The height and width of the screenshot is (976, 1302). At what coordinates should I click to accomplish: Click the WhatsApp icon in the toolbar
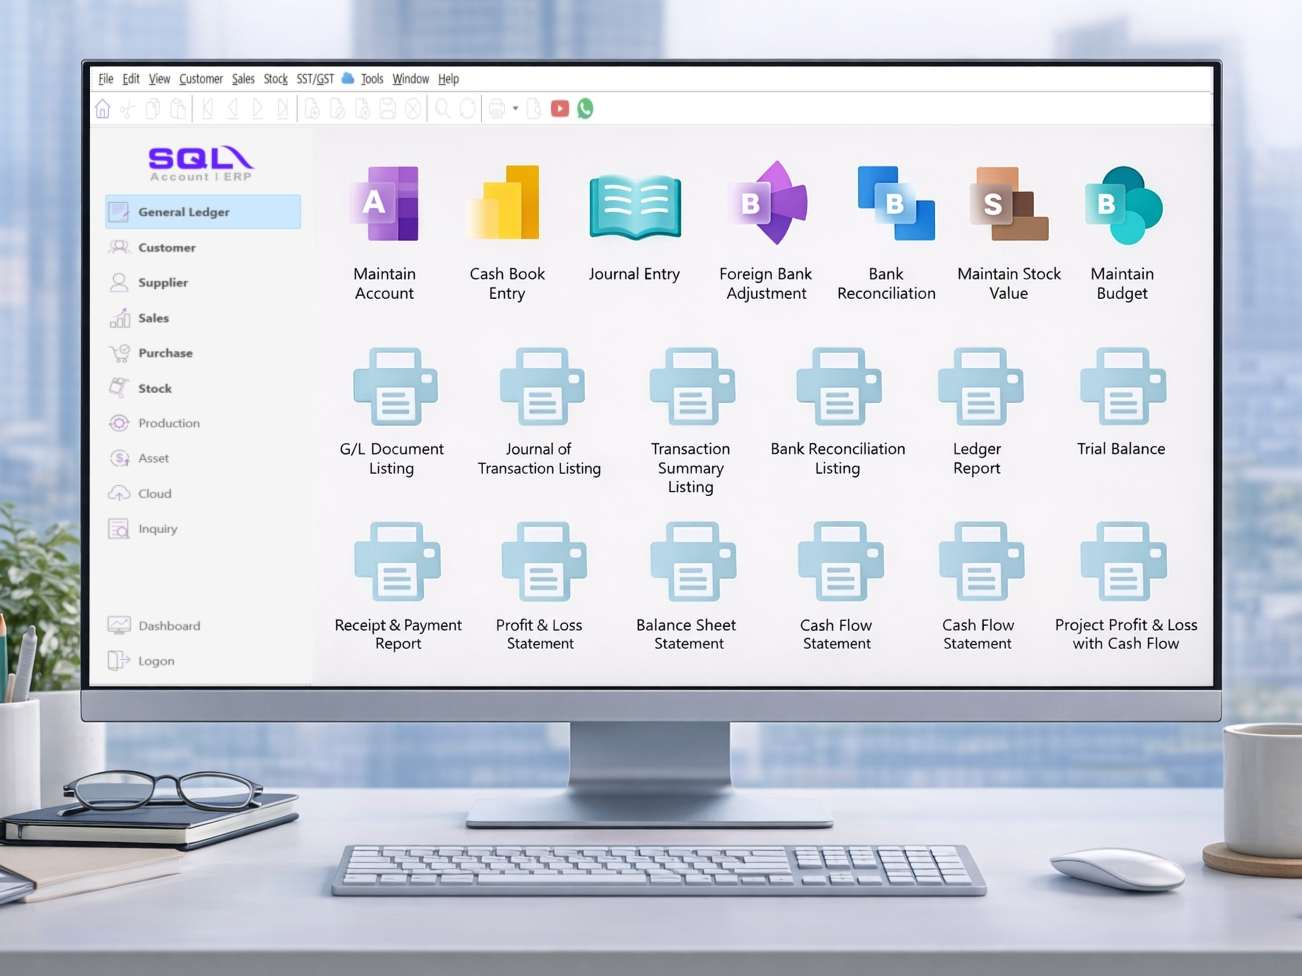[x=584, y=108]
